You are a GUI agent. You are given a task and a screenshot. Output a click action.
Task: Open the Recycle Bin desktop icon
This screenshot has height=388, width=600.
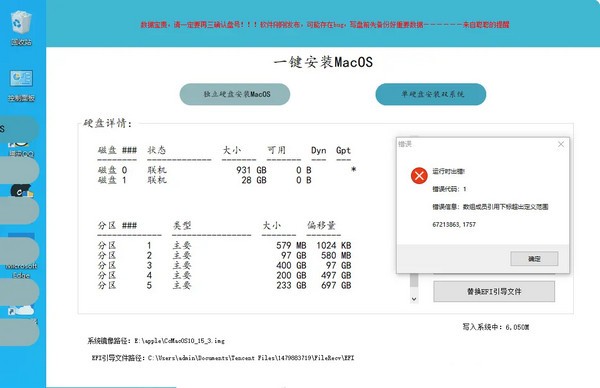point(21,28)
